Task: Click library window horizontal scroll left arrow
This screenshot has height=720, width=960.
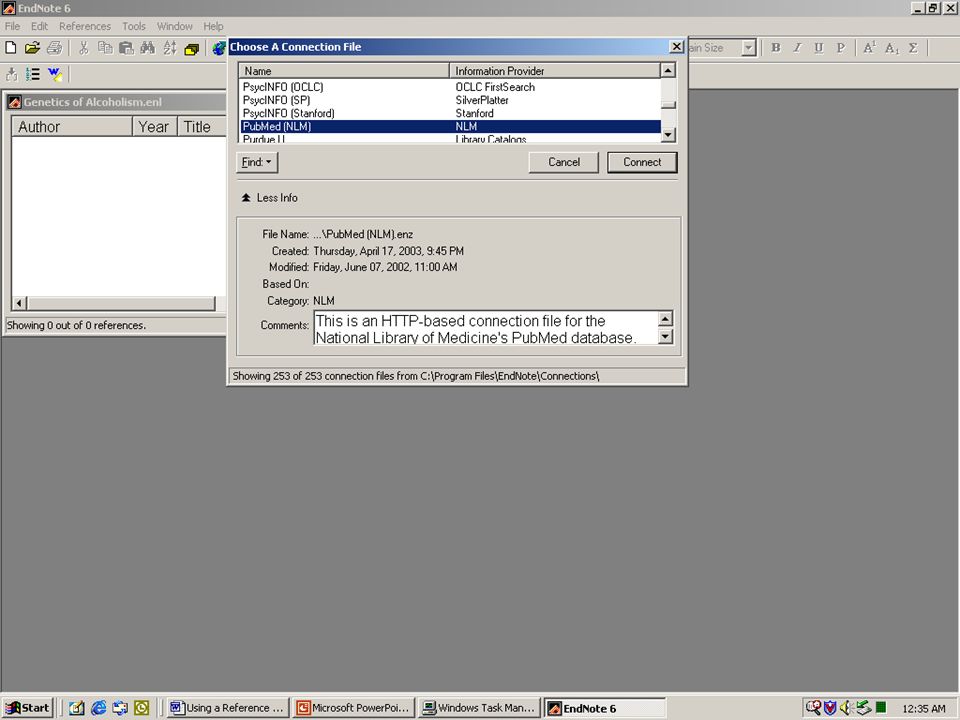Action: pos(19,303)
